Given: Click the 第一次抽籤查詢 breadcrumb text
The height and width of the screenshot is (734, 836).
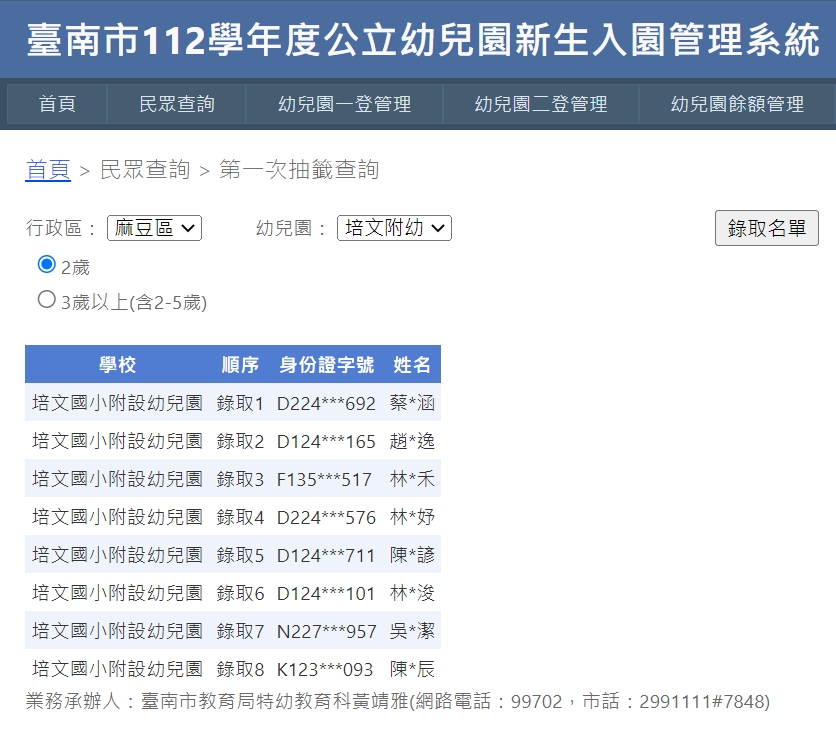Looking at the screenshot, I should click(299, 170).
